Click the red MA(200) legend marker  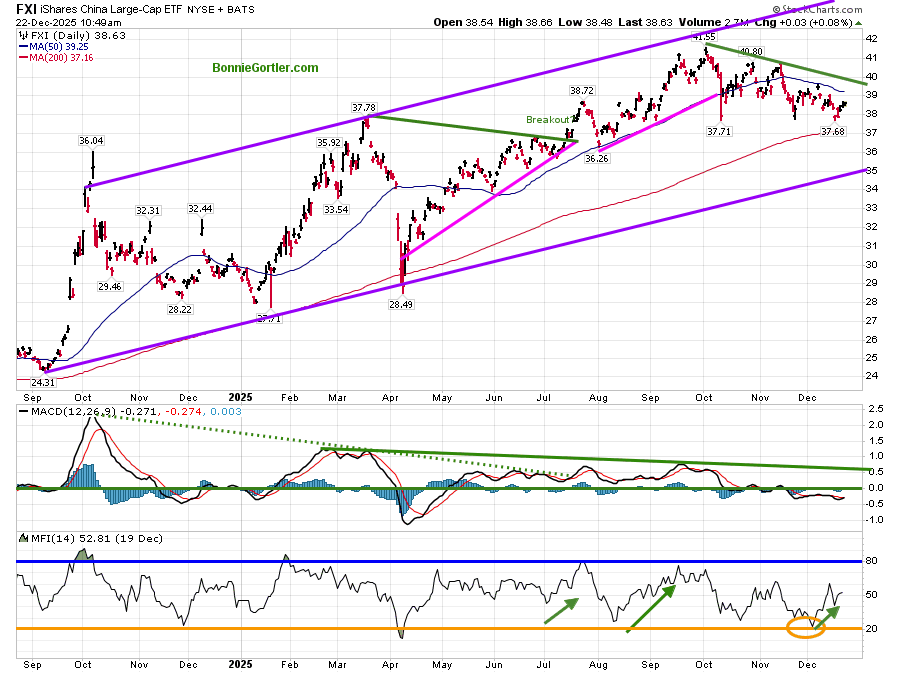click(22, 59)
